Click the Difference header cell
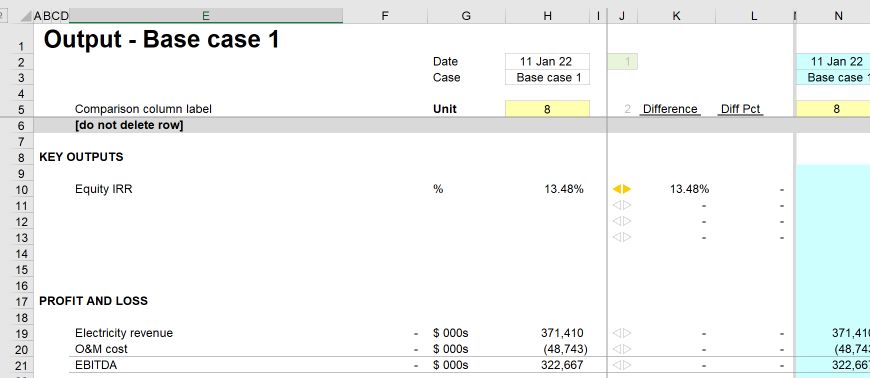This screenshot has height=378, width=870. point(670,109)
